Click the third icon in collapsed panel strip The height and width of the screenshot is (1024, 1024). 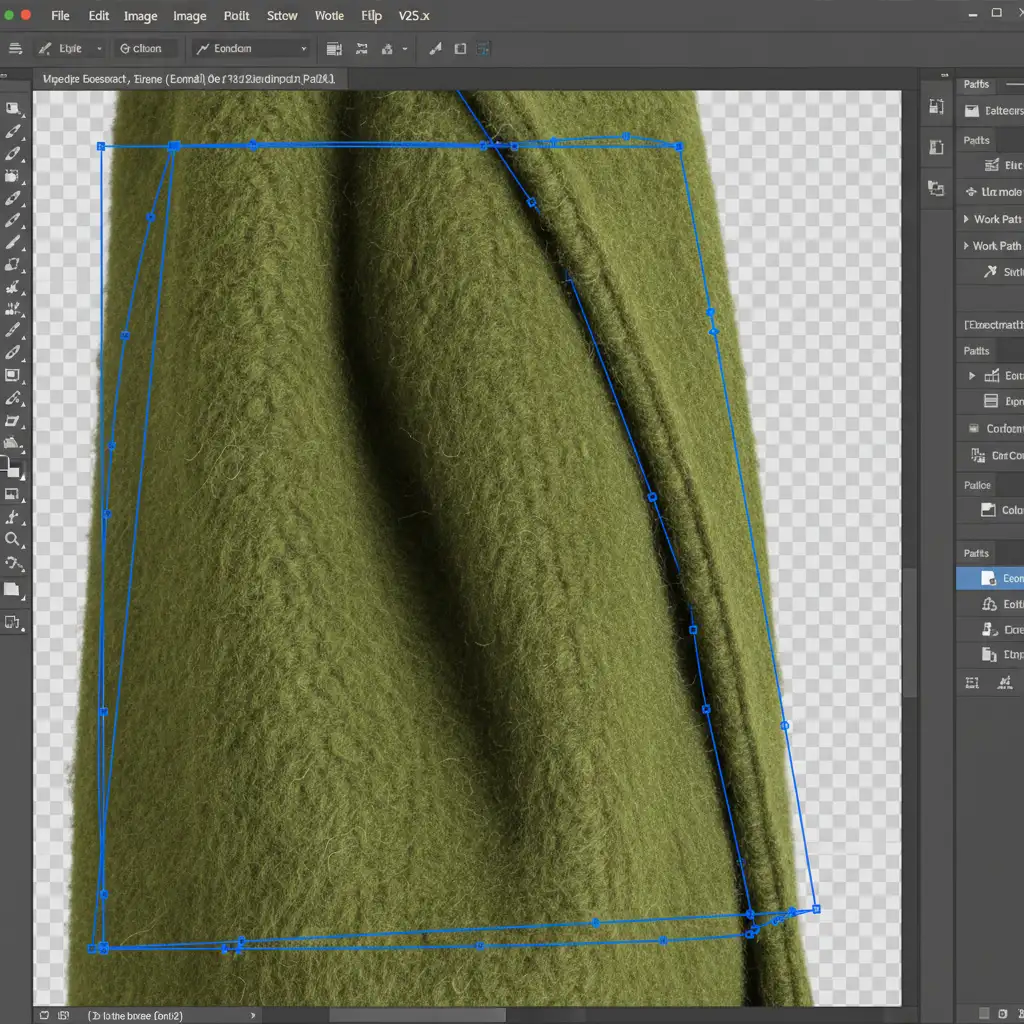click(x=936, y=187)
